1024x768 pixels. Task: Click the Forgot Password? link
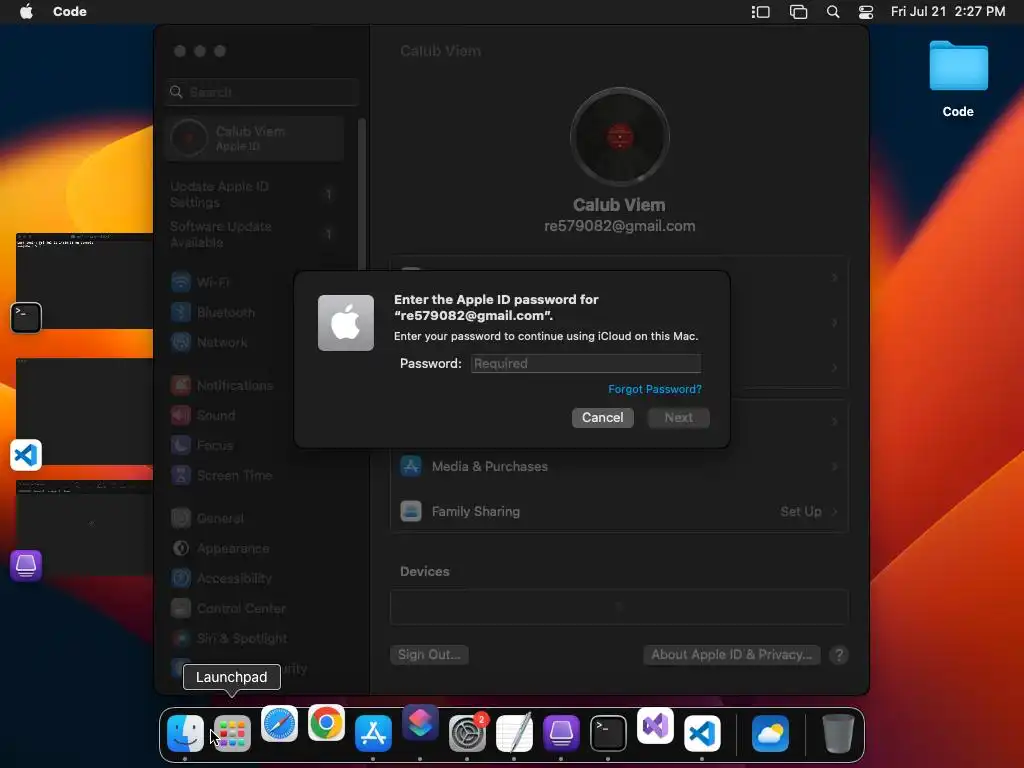tap(654, 389)
